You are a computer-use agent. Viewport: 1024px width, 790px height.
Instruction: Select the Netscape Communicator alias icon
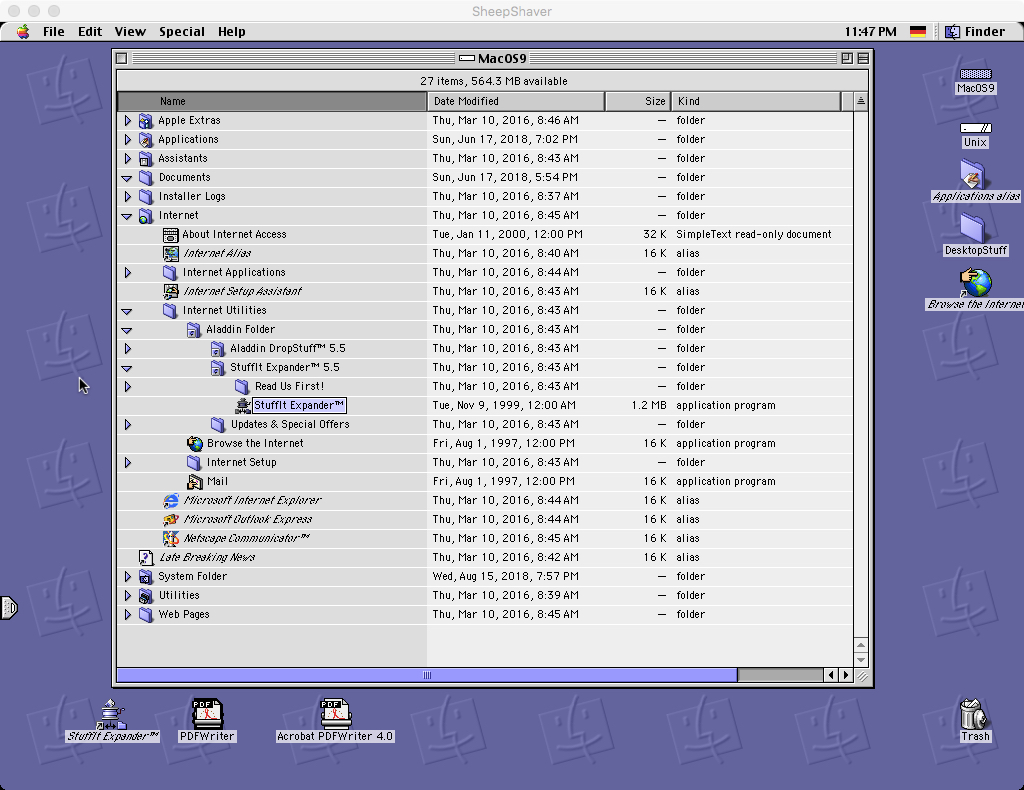pos(170,538)
